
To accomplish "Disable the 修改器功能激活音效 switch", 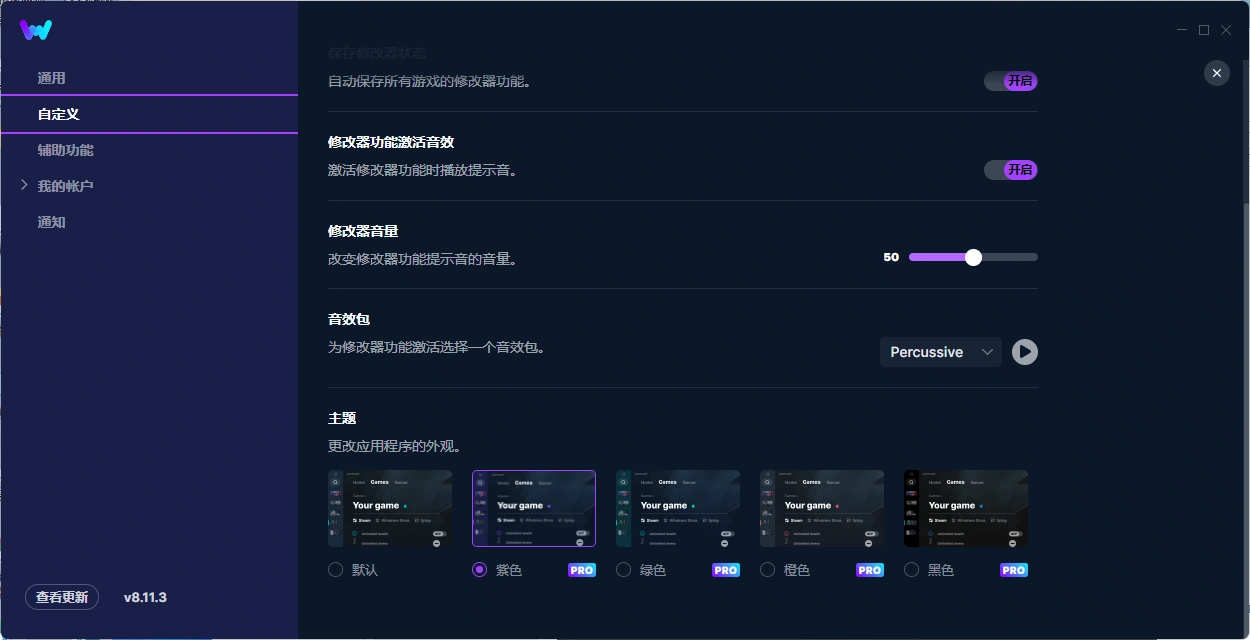I will click(1010, 170).
